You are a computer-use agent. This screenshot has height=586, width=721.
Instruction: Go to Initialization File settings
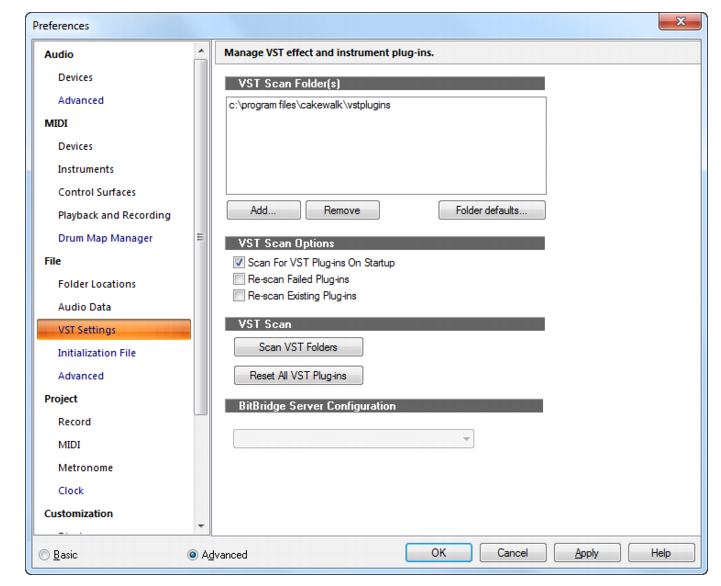pos(97,353)
